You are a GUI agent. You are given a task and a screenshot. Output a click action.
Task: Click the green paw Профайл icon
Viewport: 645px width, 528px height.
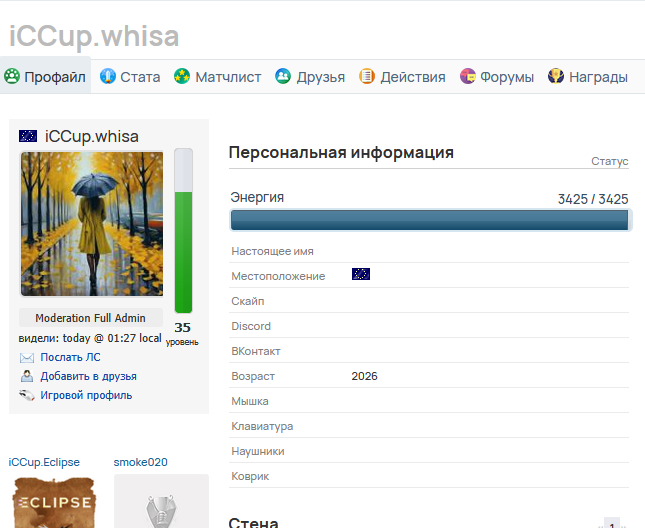pos(12,76)
